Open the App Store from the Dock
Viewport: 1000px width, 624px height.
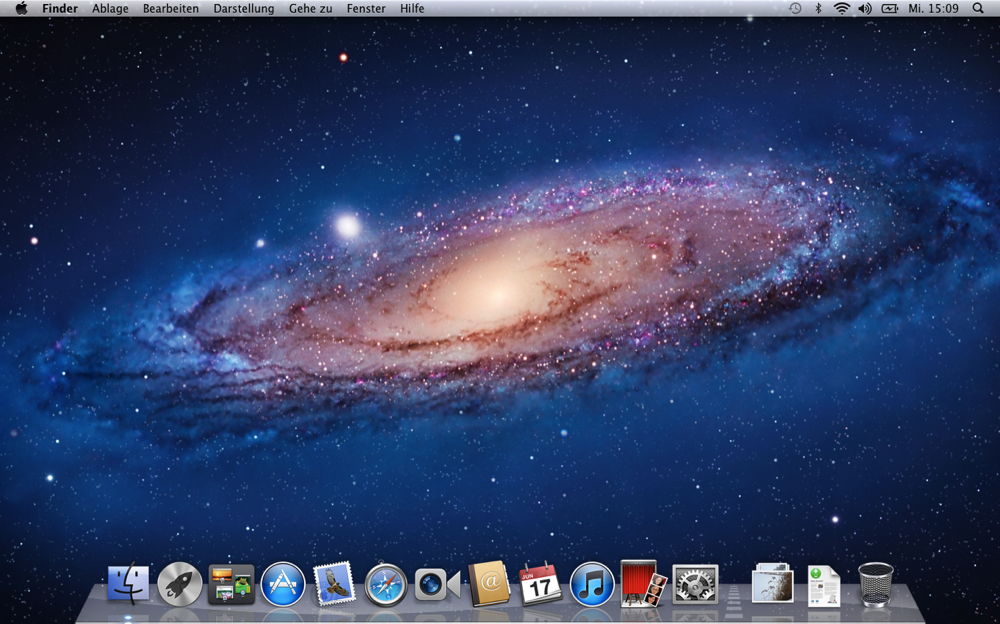(x=283, y=584)
